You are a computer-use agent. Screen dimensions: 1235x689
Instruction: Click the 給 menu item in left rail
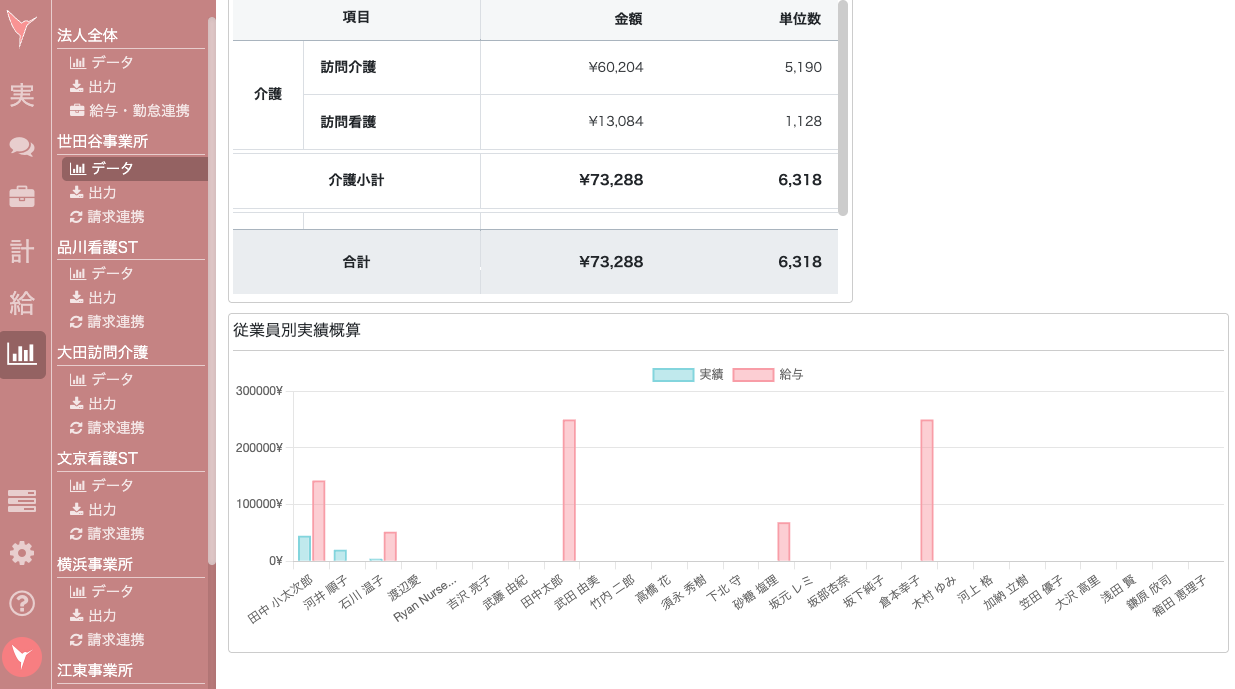[22, 302]
